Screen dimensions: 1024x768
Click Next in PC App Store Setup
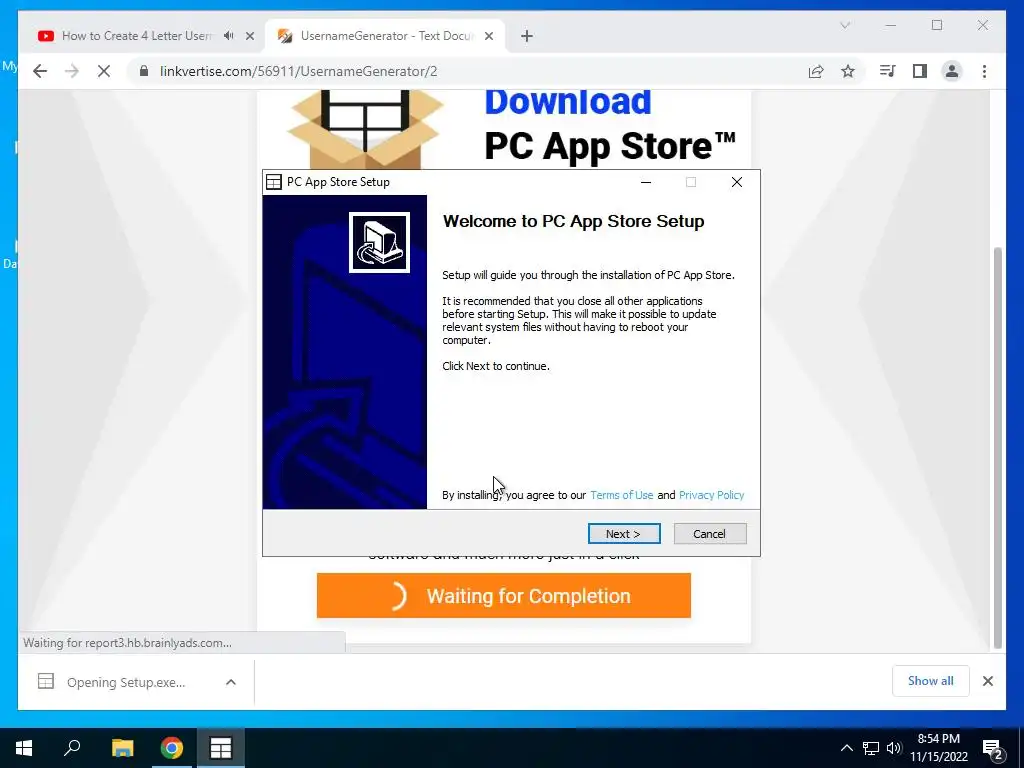click(624, 534)
